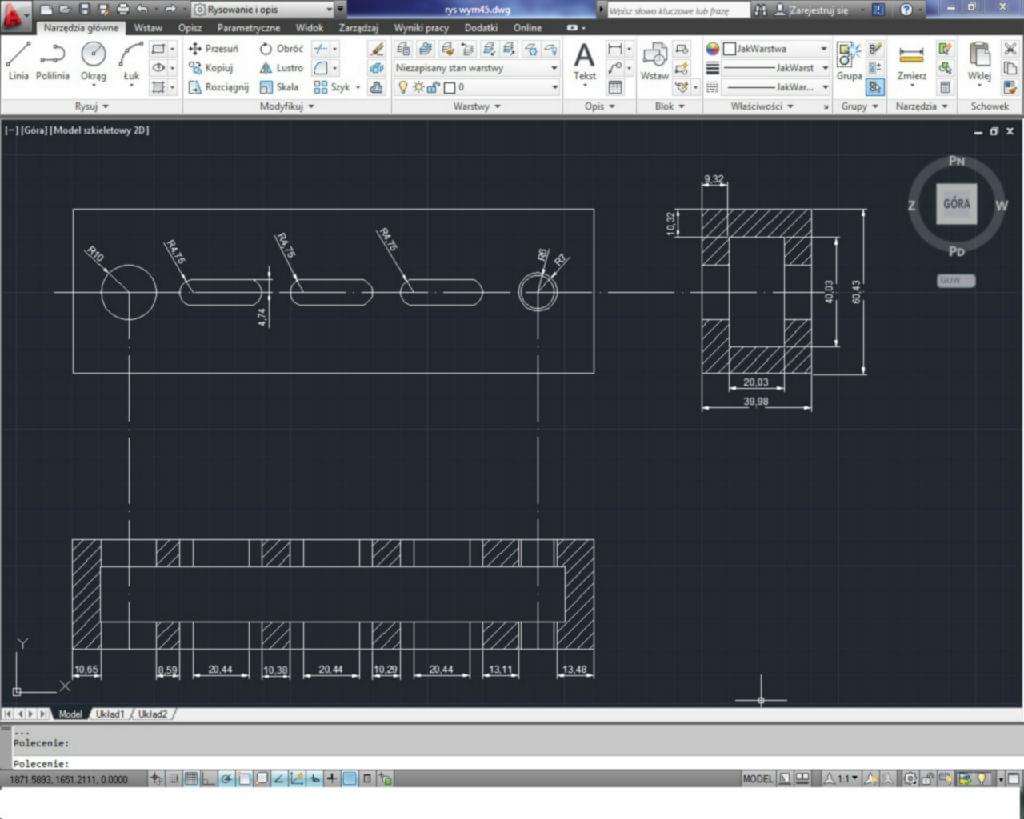1024x819 pixels.
Task: Insert a table from the Opis panel
Action: [x=615, y=87]
